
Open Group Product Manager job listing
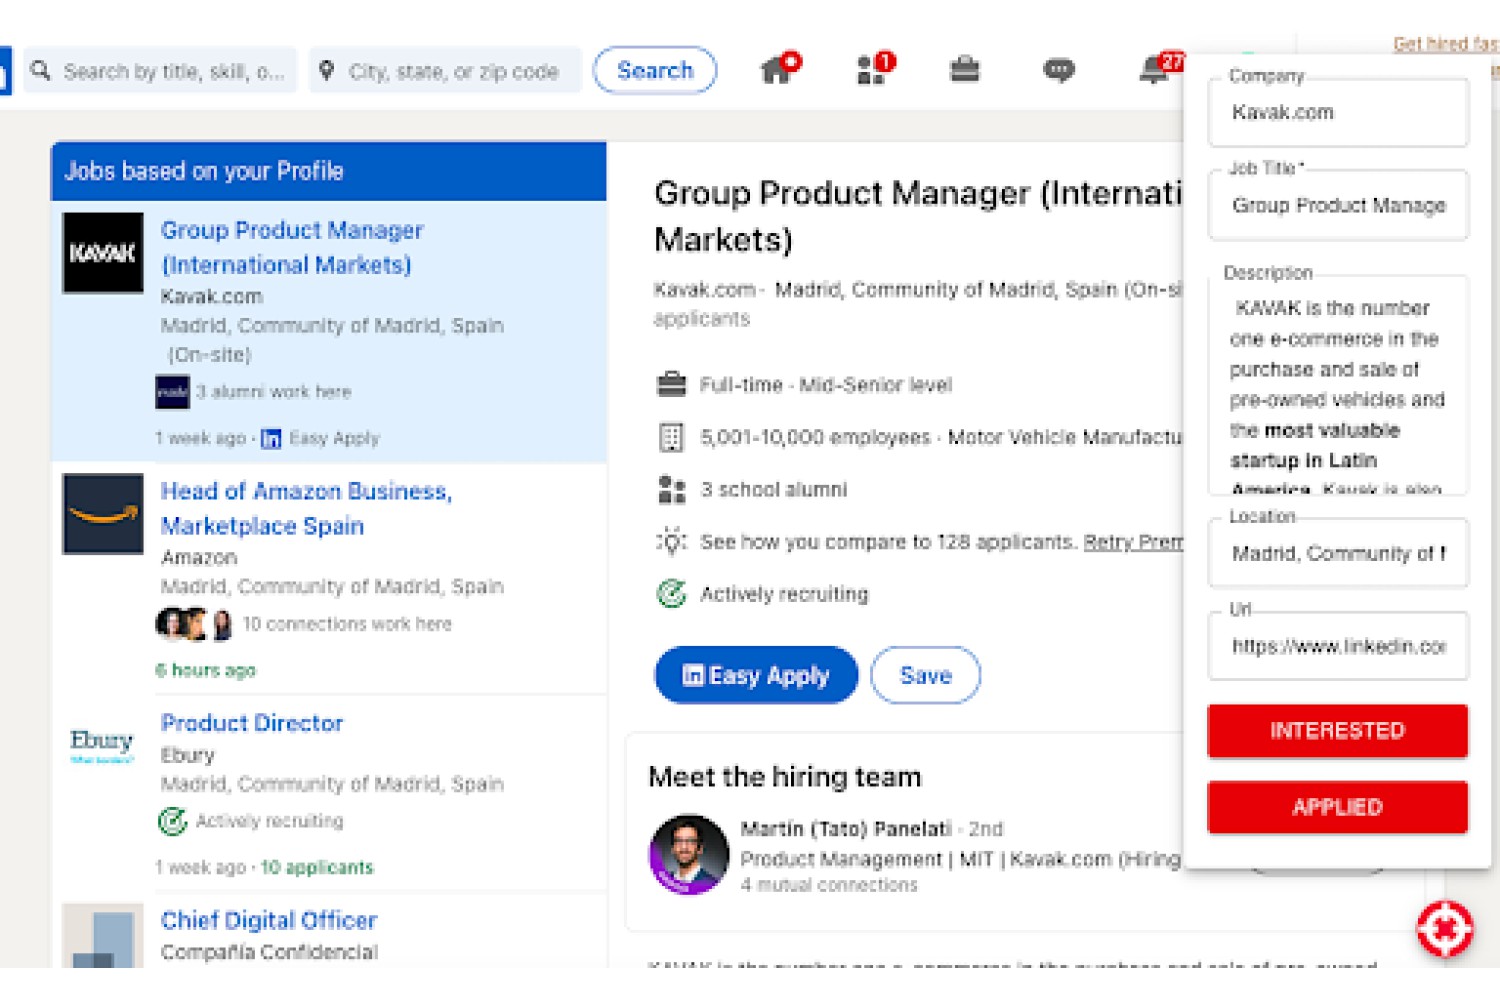[292, 247]
